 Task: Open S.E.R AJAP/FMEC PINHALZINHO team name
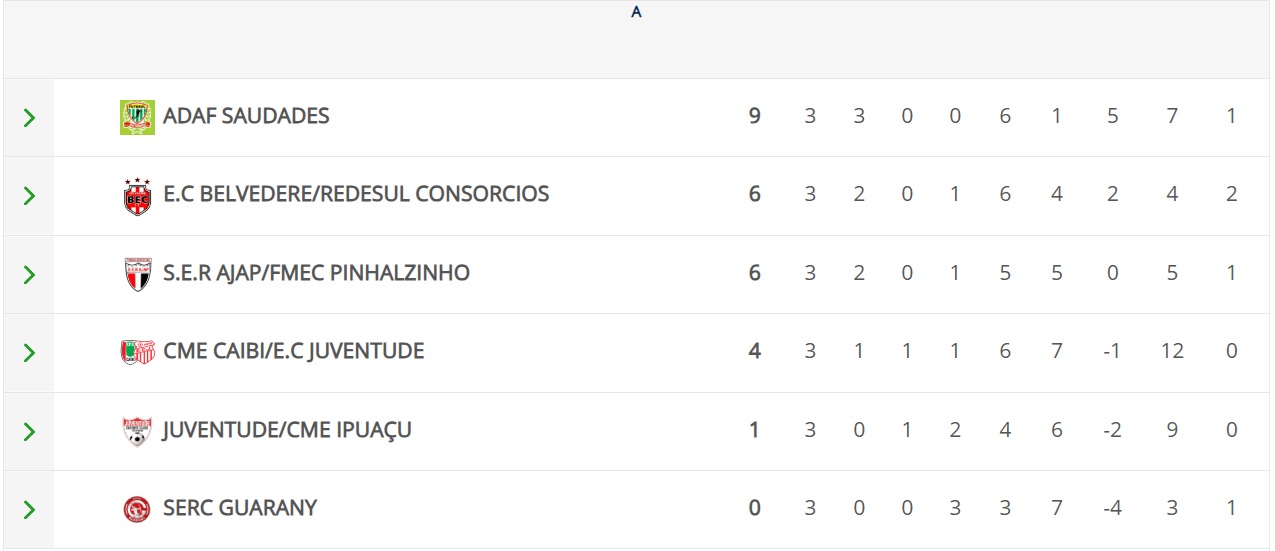pos(316,273)
